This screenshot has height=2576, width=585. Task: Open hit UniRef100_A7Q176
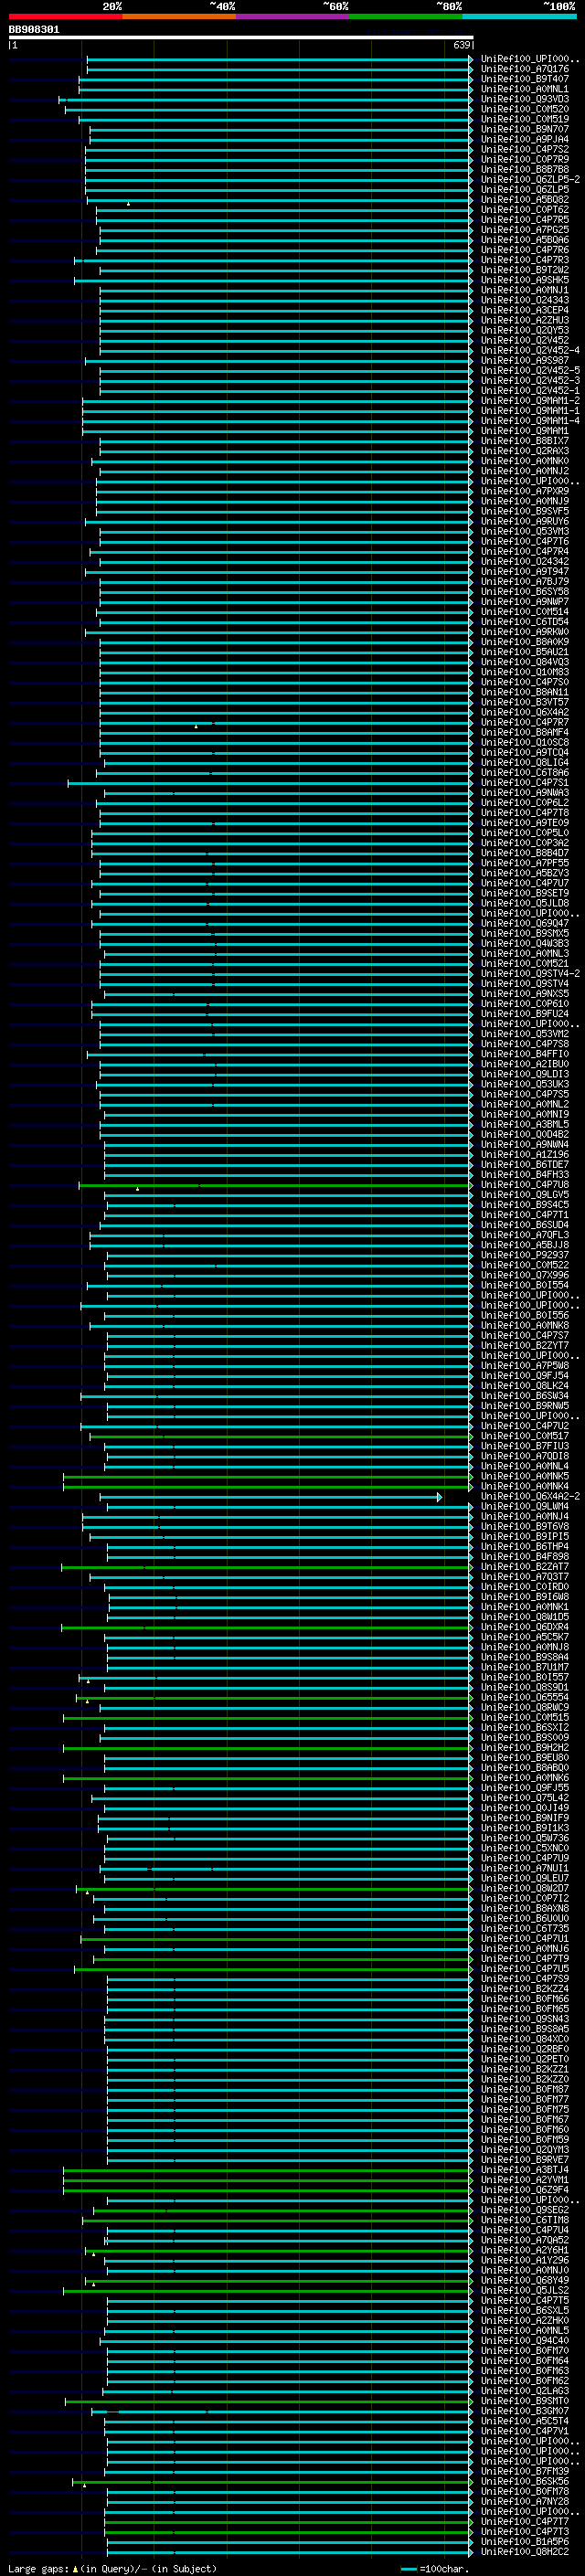click(x=524, y=69)
